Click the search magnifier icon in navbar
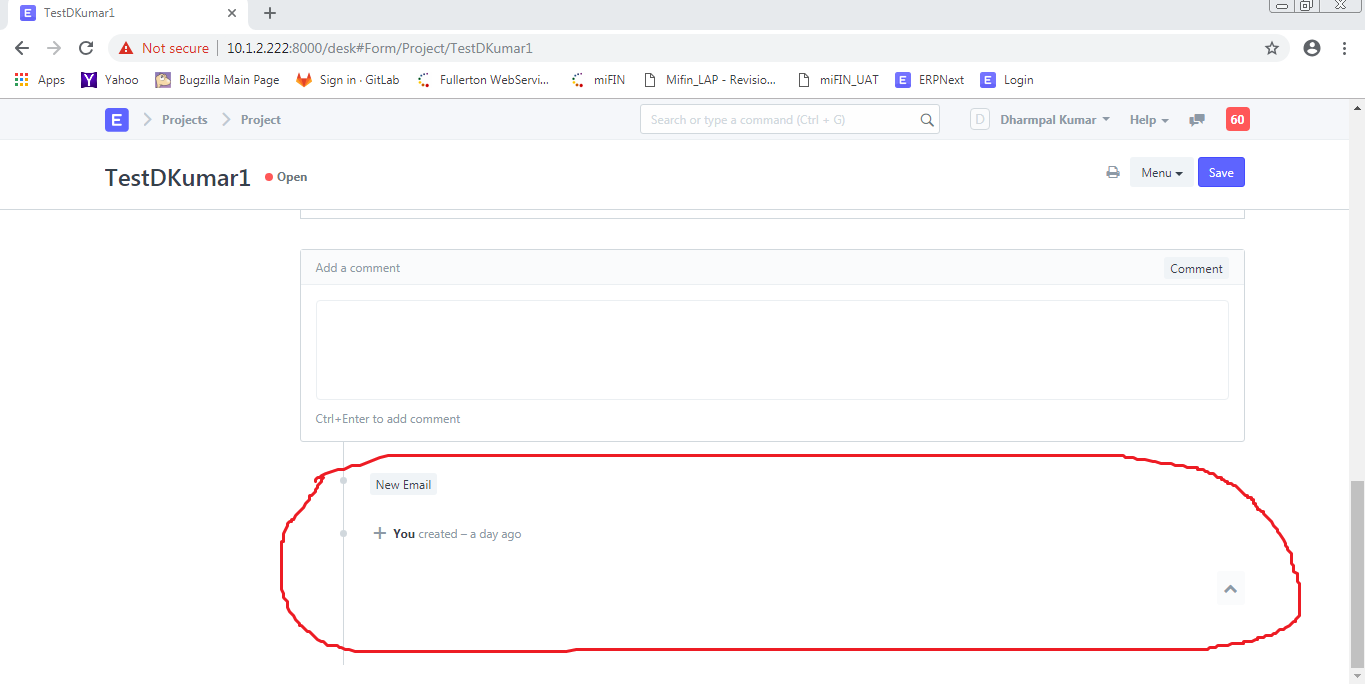Image resolution: width=1365 pixels, height=684 pixels. 926,119
